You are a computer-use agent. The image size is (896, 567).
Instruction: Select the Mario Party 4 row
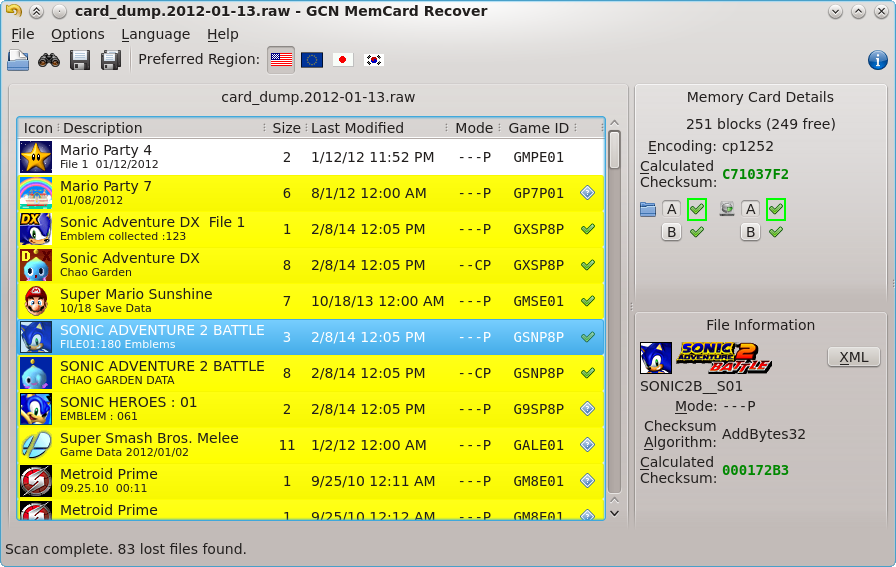tap(311, 157)
